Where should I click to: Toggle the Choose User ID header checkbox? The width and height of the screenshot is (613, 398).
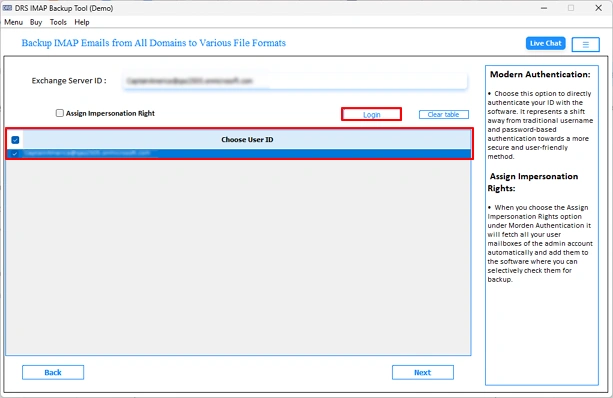15,140
